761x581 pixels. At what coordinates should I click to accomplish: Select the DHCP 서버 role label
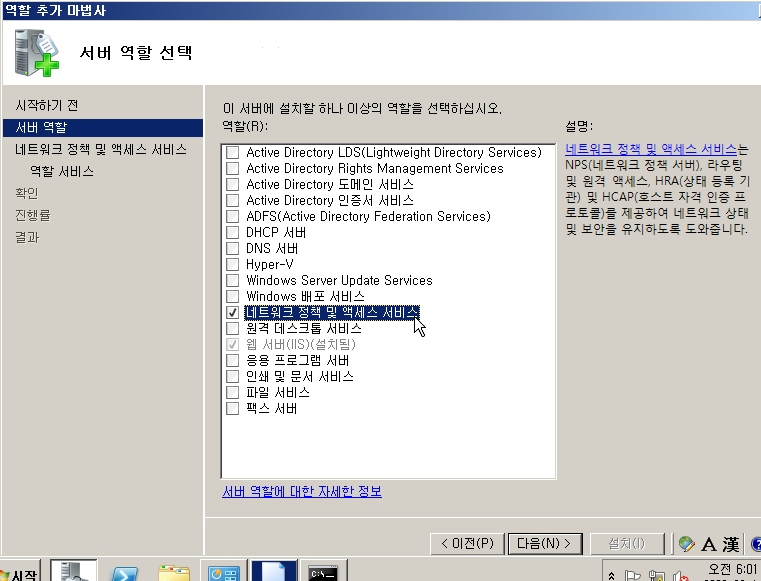[276, 232]
